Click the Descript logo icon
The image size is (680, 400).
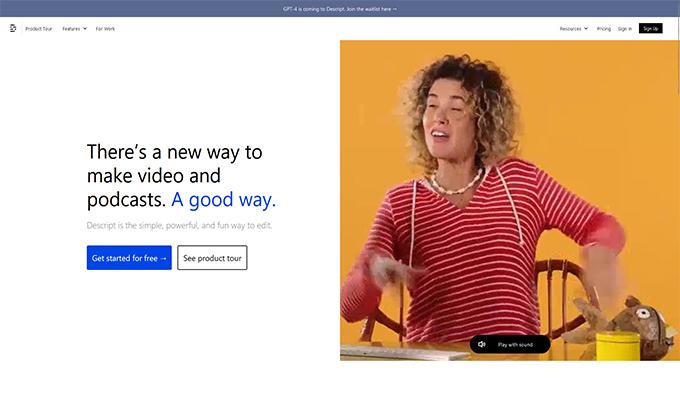13,28
